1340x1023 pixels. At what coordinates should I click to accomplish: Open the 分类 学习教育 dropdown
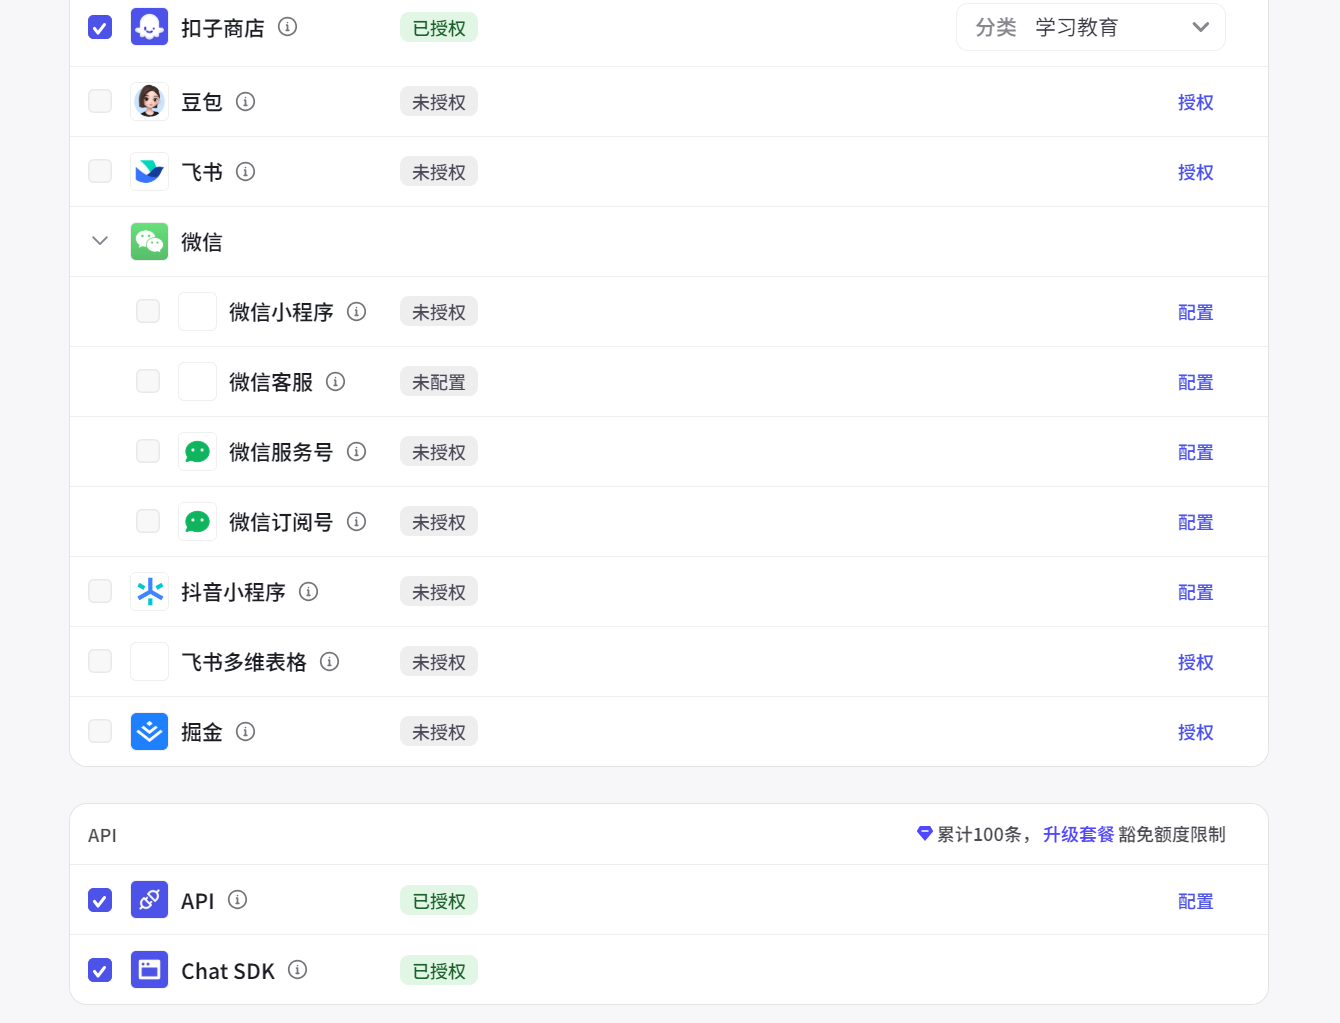click(1091, 27)
